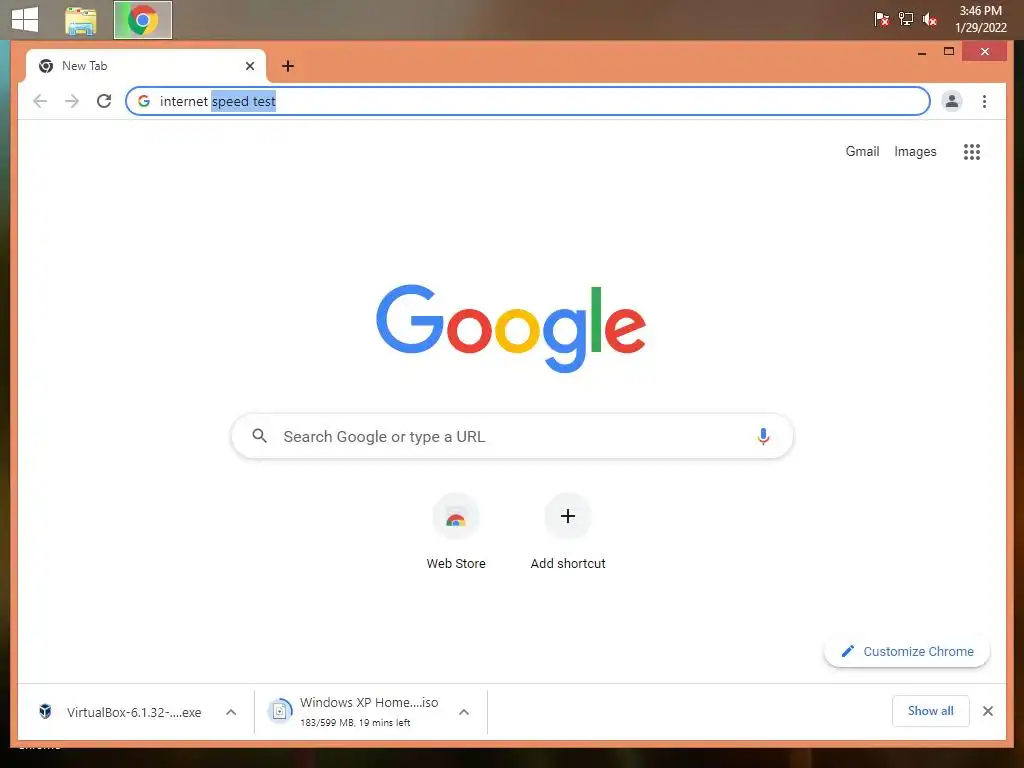Go back with the back arrow

40,101
